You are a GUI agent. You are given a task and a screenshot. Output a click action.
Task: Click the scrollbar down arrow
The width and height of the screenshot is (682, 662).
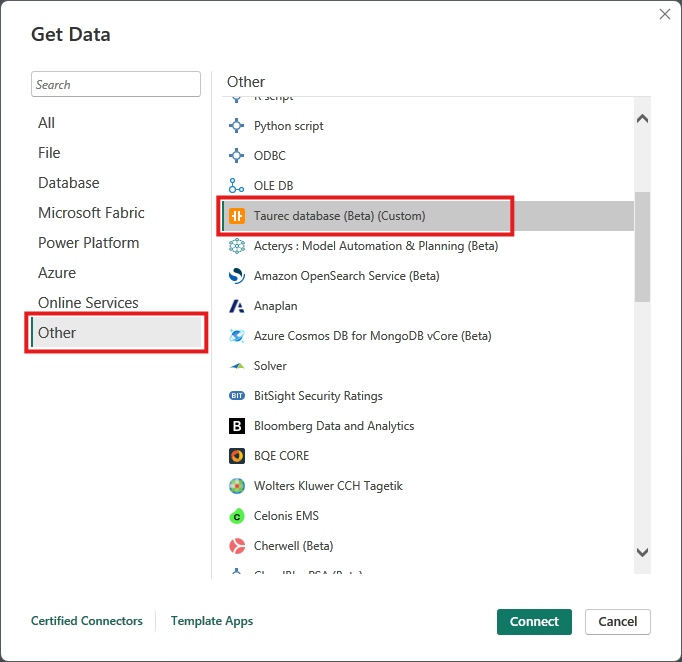click(642, 552)
